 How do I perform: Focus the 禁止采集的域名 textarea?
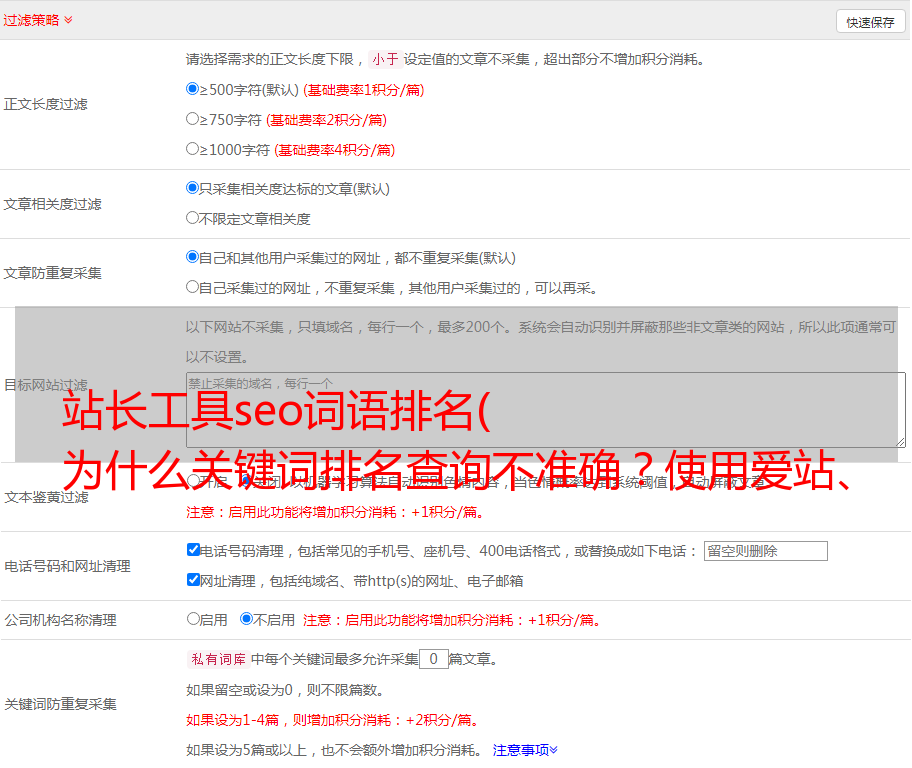pyautogui.click(x=546, y=410)
